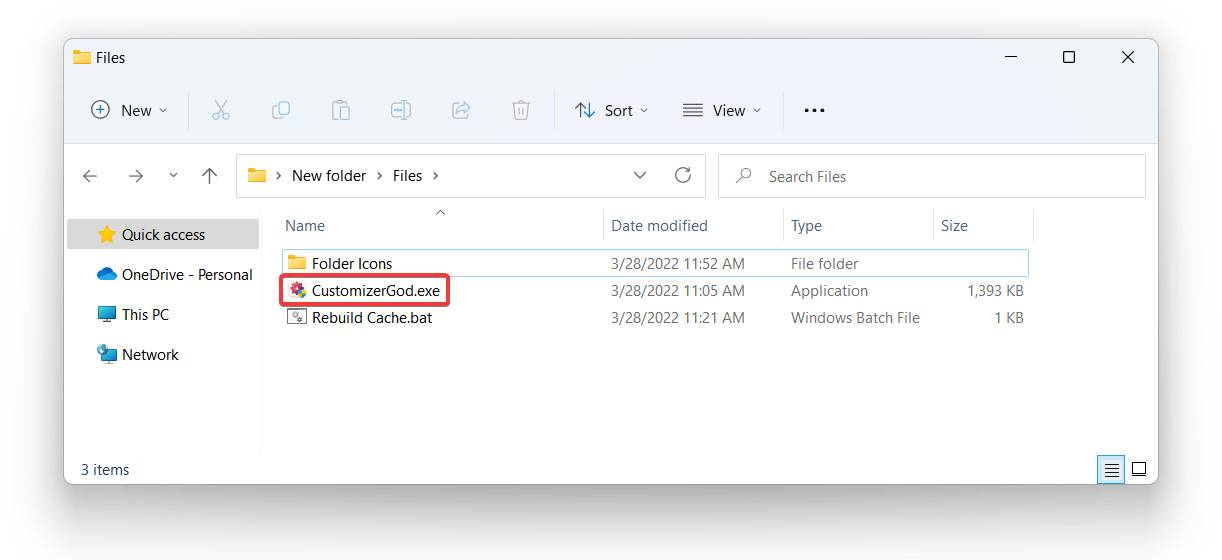Navigate to New folder in breadcrumb
Image resolution: width=1222 pixels, height=560 pixels.
pyautogui.click(x=329, y=176)
